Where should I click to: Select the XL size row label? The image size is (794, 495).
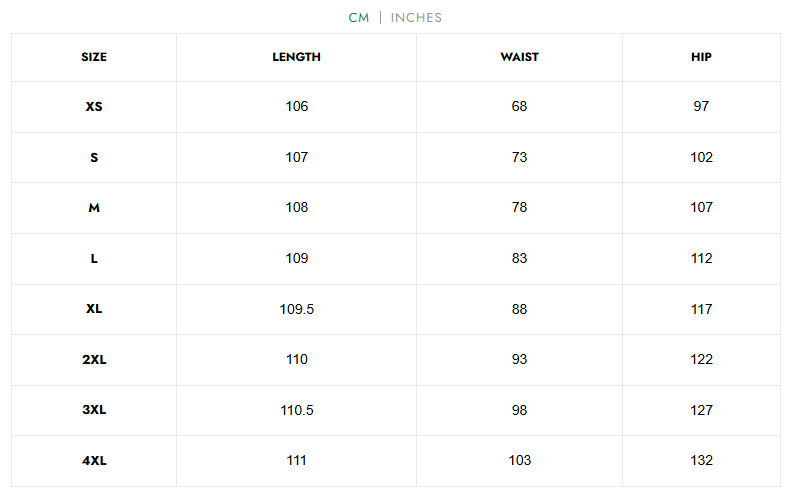pyautogui.click(x=94, y=309)
